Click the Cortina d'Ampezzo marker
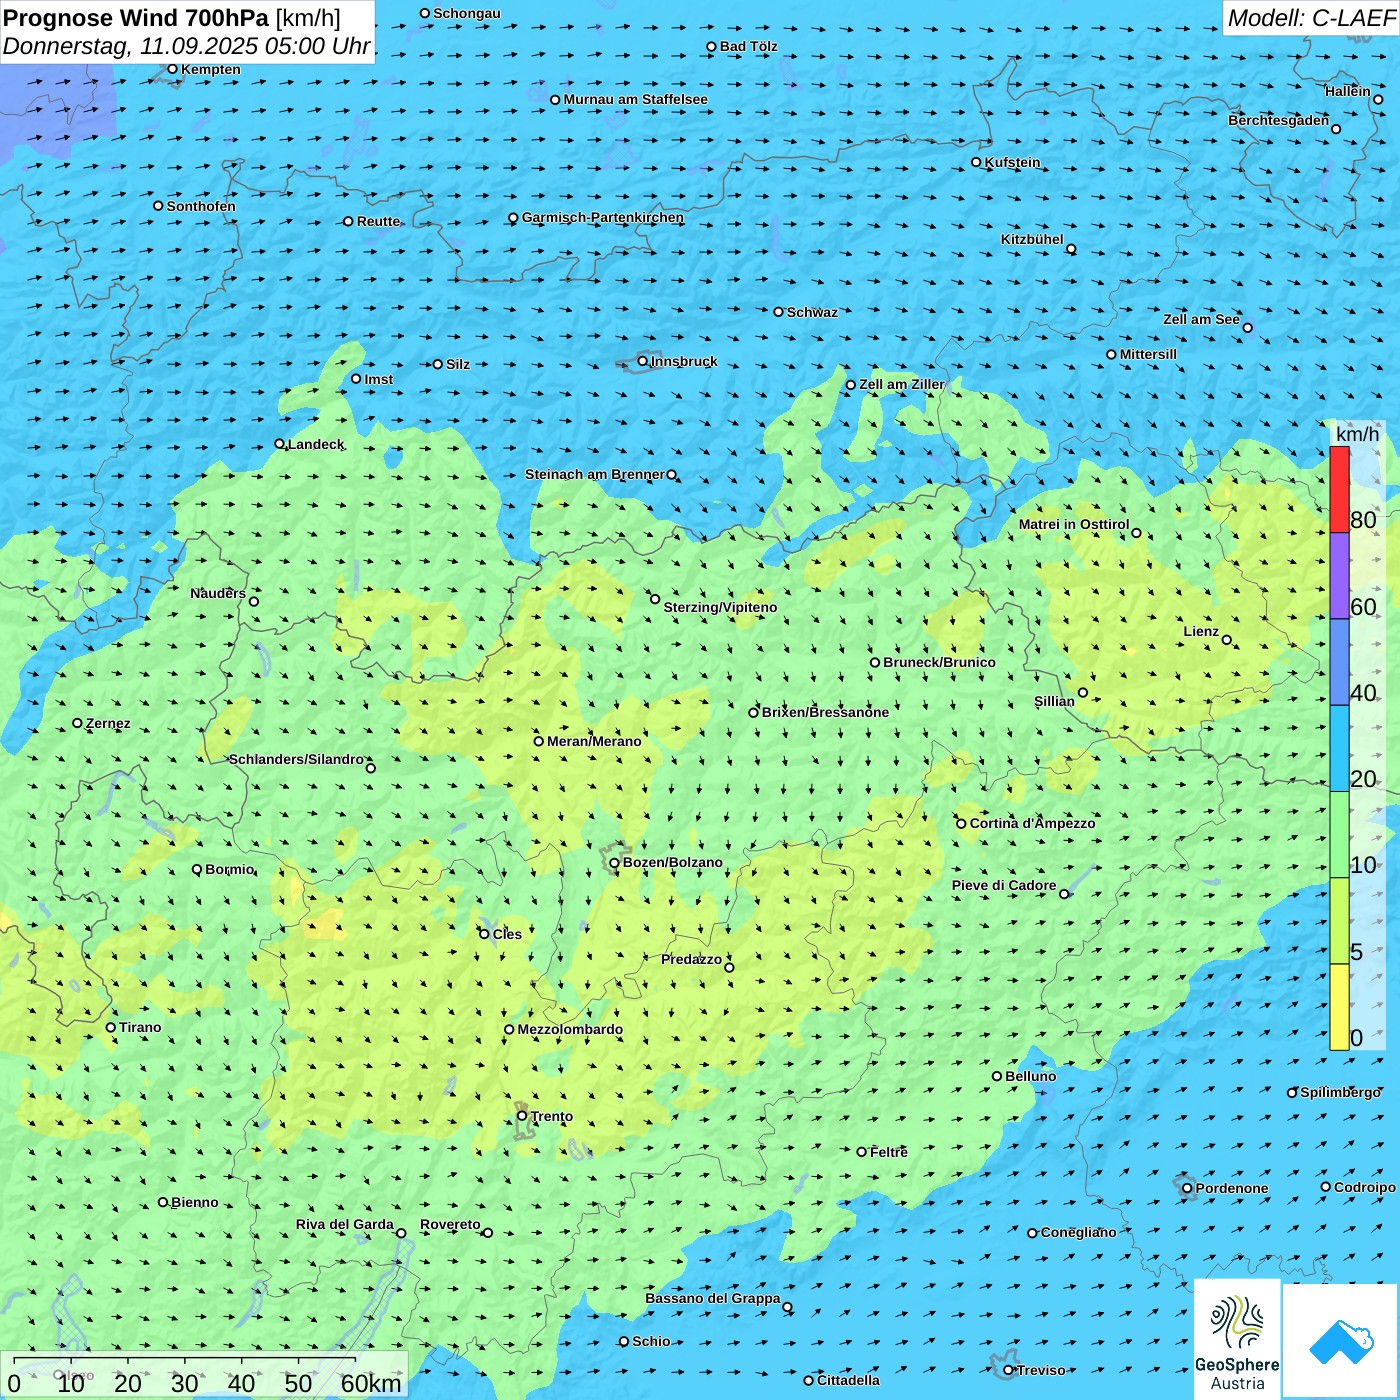 [962, 824]
